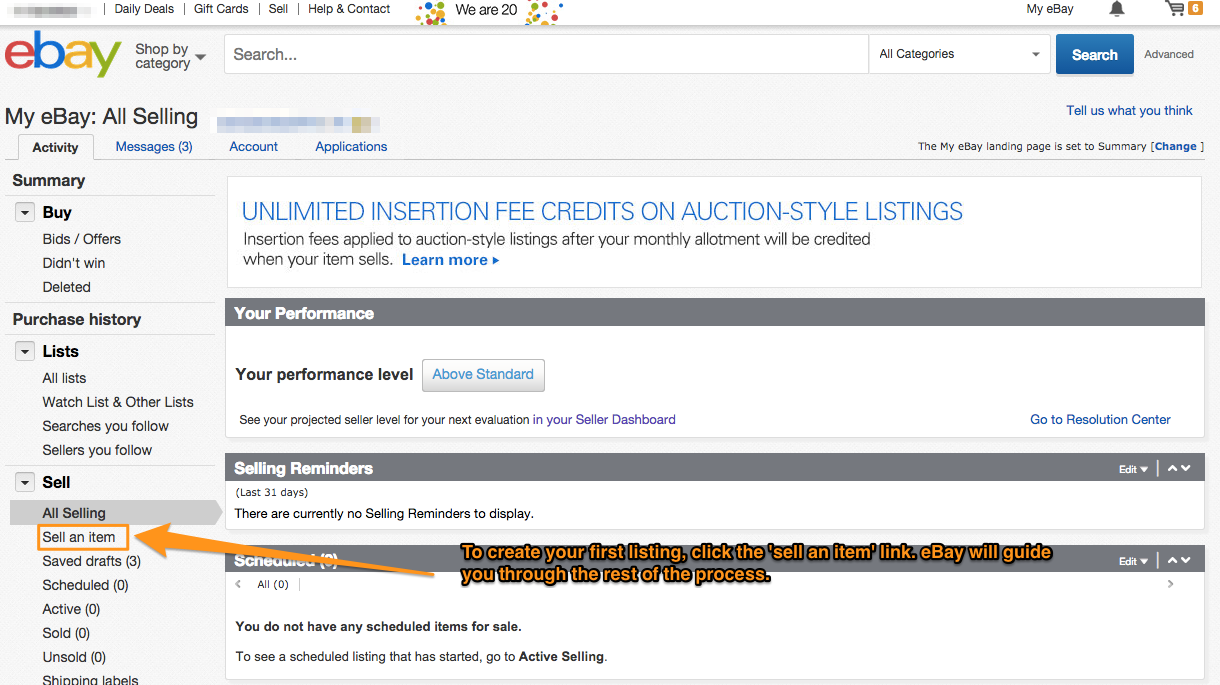Focus the Search input field
The width and height of the screenshot is (1220, 685).
(x=546, y=54)
